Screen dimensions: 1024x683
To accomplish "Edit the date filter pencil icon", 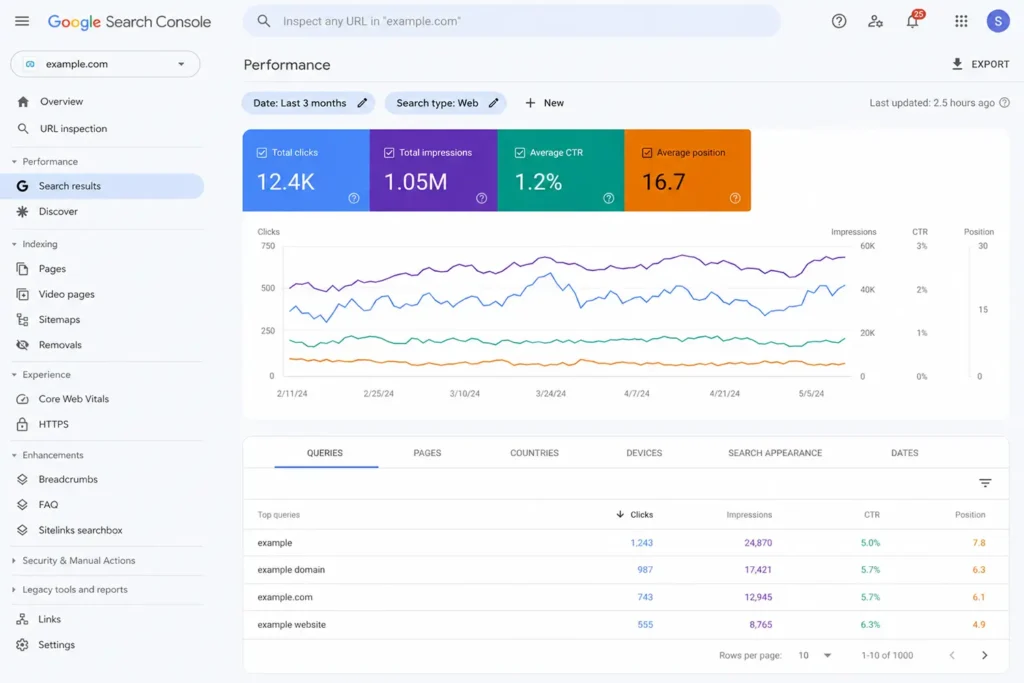I will (x=362, y=103).
